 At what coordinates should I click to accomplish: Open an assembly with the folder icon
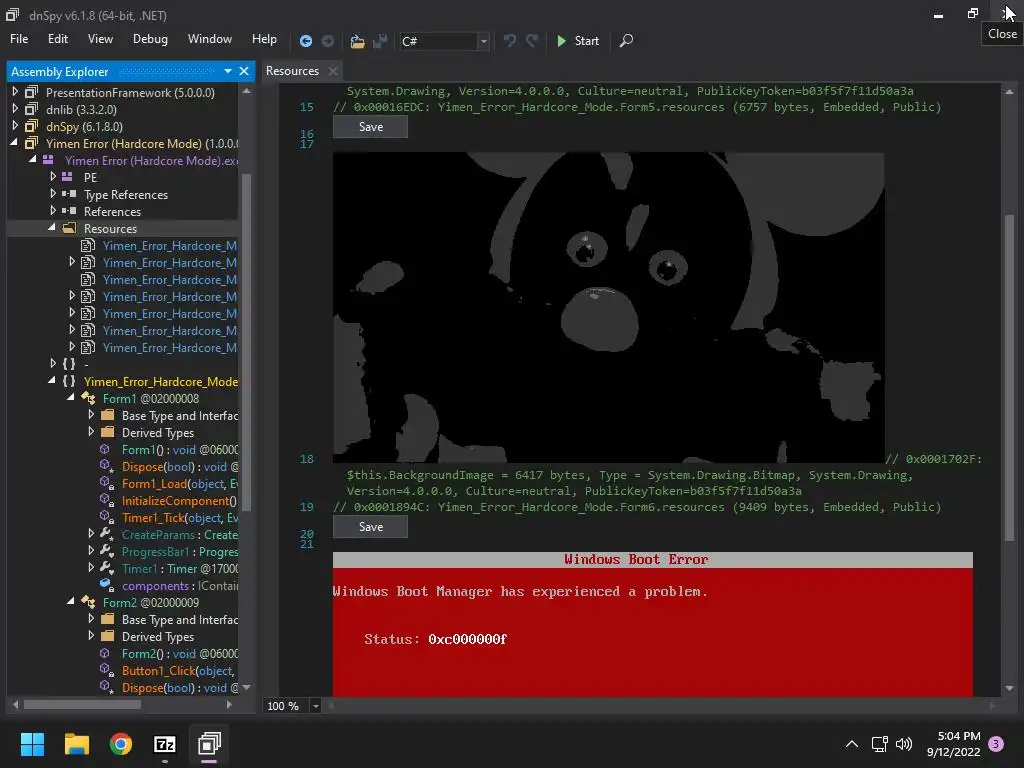(x=357, y=41)
